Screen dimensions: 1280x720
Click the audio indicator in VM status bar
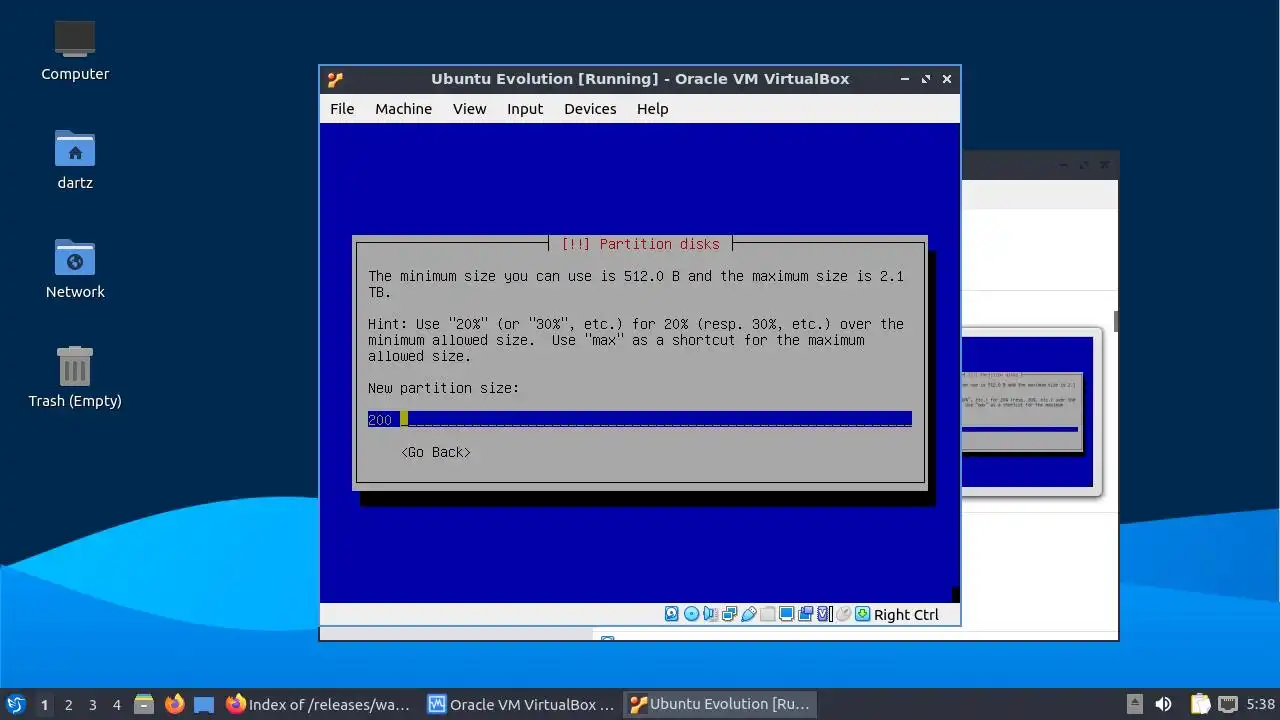coord(710,614)
